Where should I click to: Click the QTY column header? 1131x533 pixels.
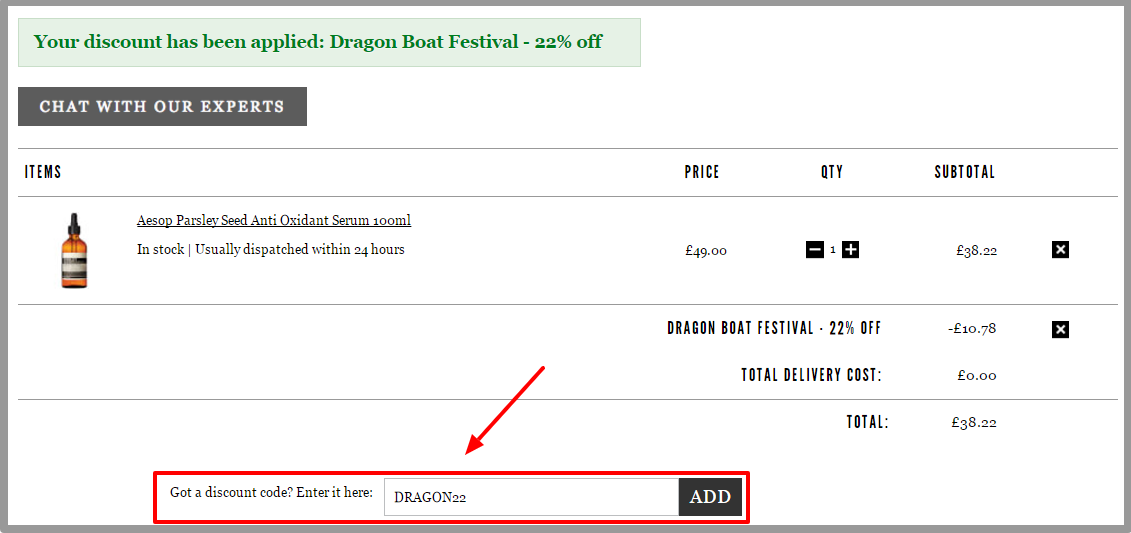click(x=832, y=172)
